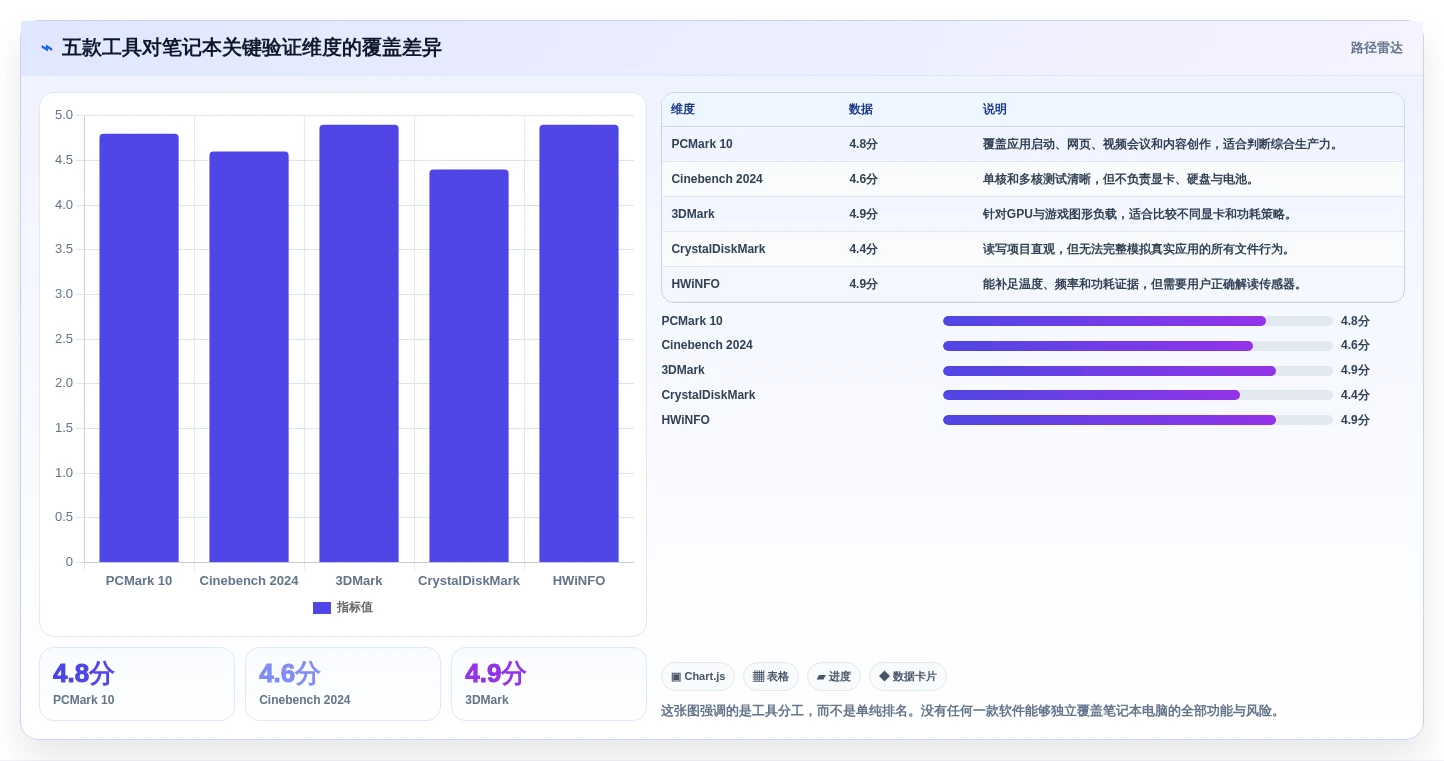The height and width of the screenshot is (761, 1444).
Task: Click the lightning icon beside the title
Action: [47, 48]
